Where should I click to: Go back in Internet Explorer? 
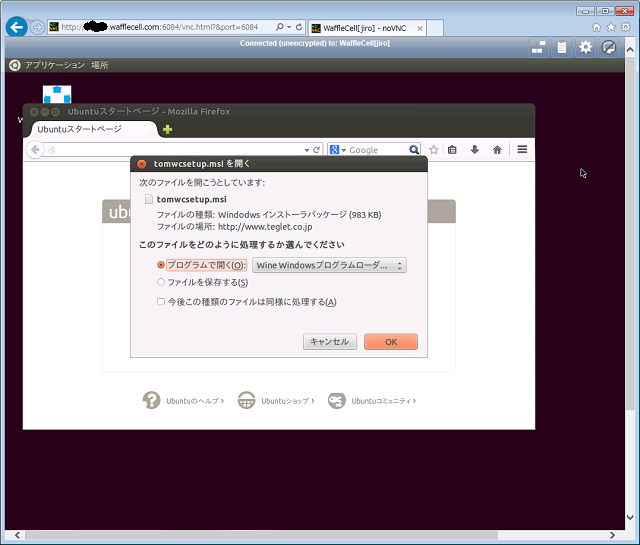tap(17, 27)
